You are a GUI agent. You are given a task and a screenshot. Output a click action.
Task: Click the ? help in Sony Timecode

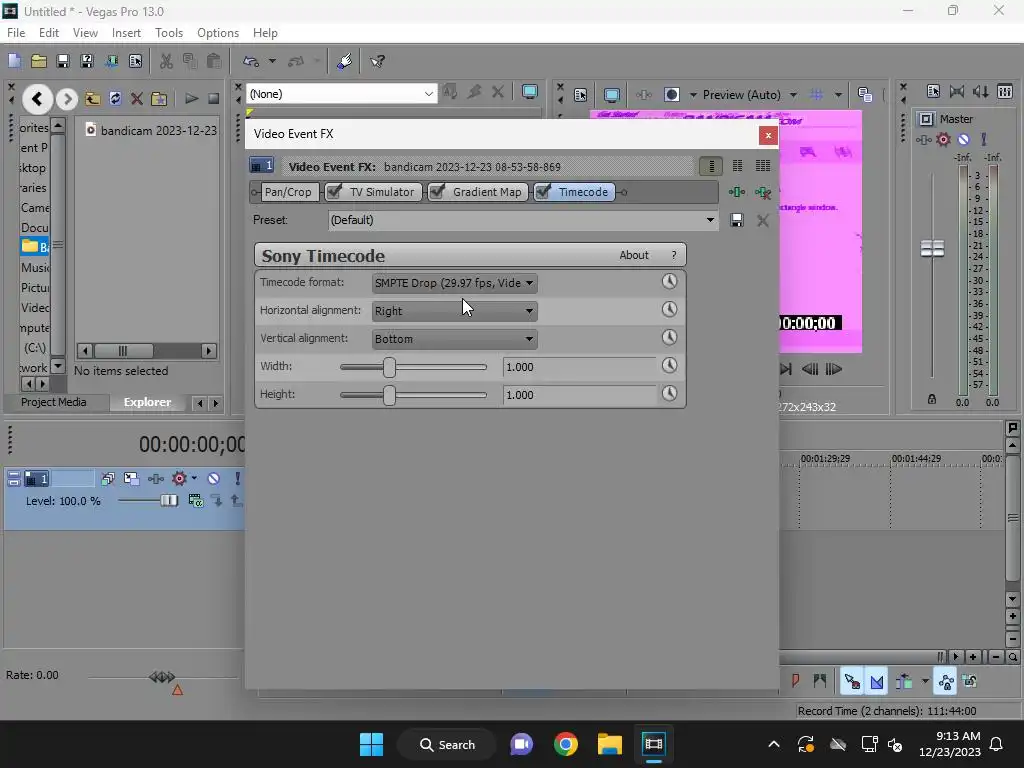tap(674, 255)
